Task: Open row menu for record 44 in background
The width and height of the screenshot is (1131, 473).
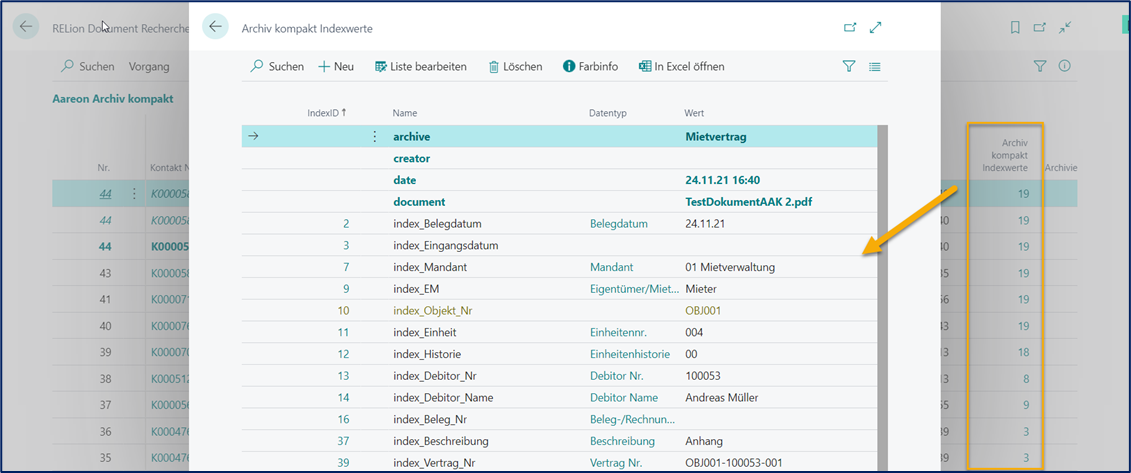Action: point(134,194)
